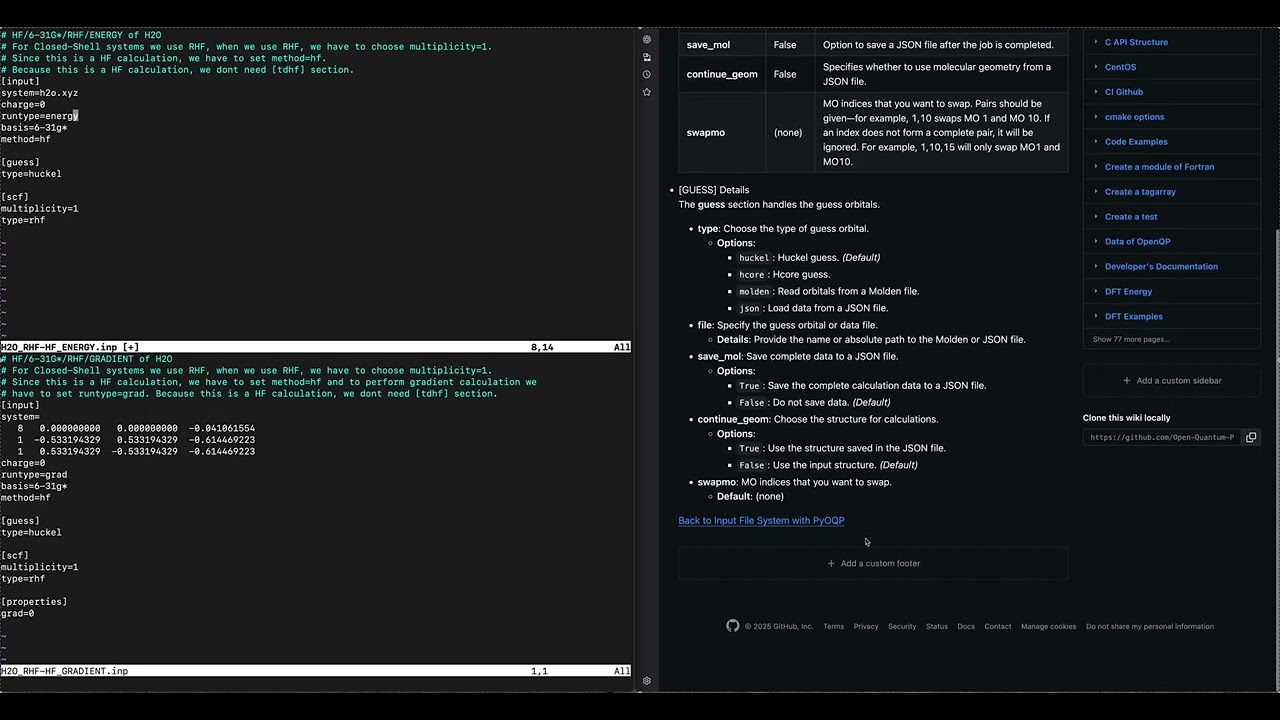Click the 'grad=0' line in the editor
This screenshot has width=1280, height=720.
tap(17, 614)
